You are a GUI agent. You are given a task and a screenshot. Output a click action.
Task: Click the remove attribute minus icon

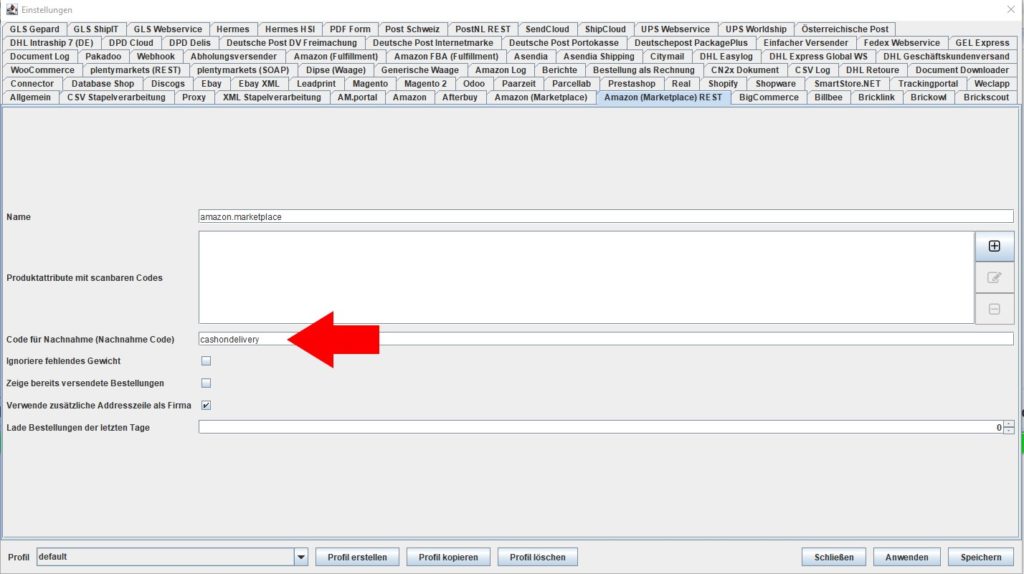[994, 309]
